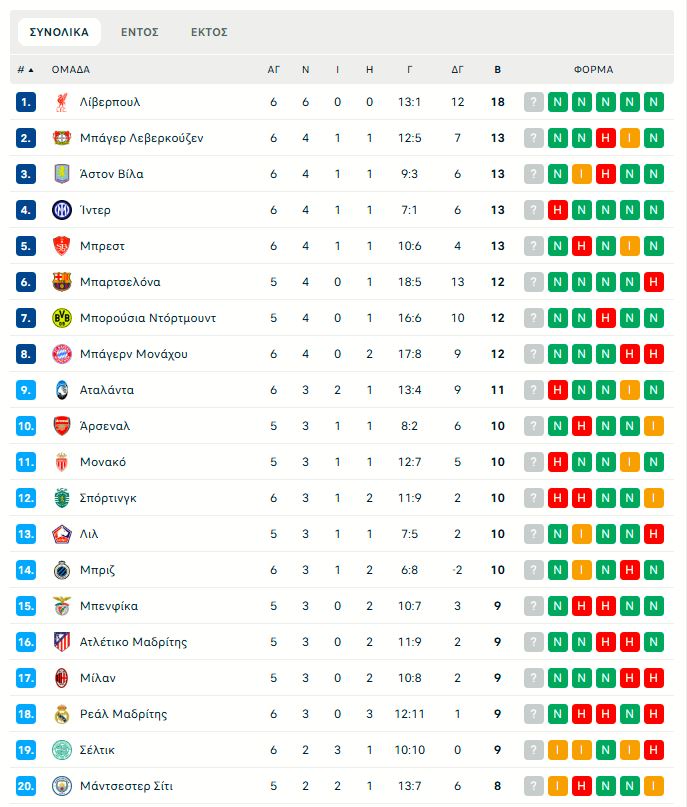Select the ΣΥΝΟΛΙΚΑ tab
This screenshot has width=687, height=807.
tap(59, 32)
